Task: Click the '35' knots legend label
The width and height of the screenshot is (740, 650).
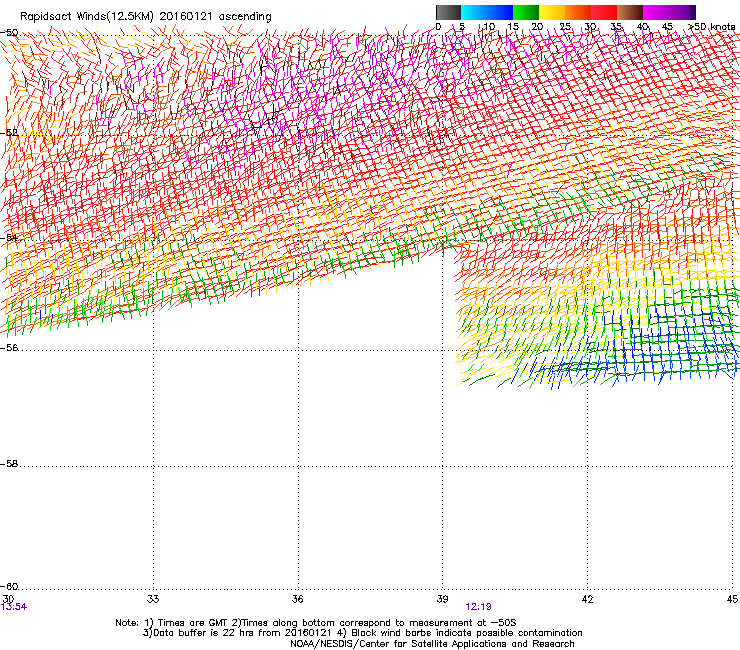Action: point(616,27)
